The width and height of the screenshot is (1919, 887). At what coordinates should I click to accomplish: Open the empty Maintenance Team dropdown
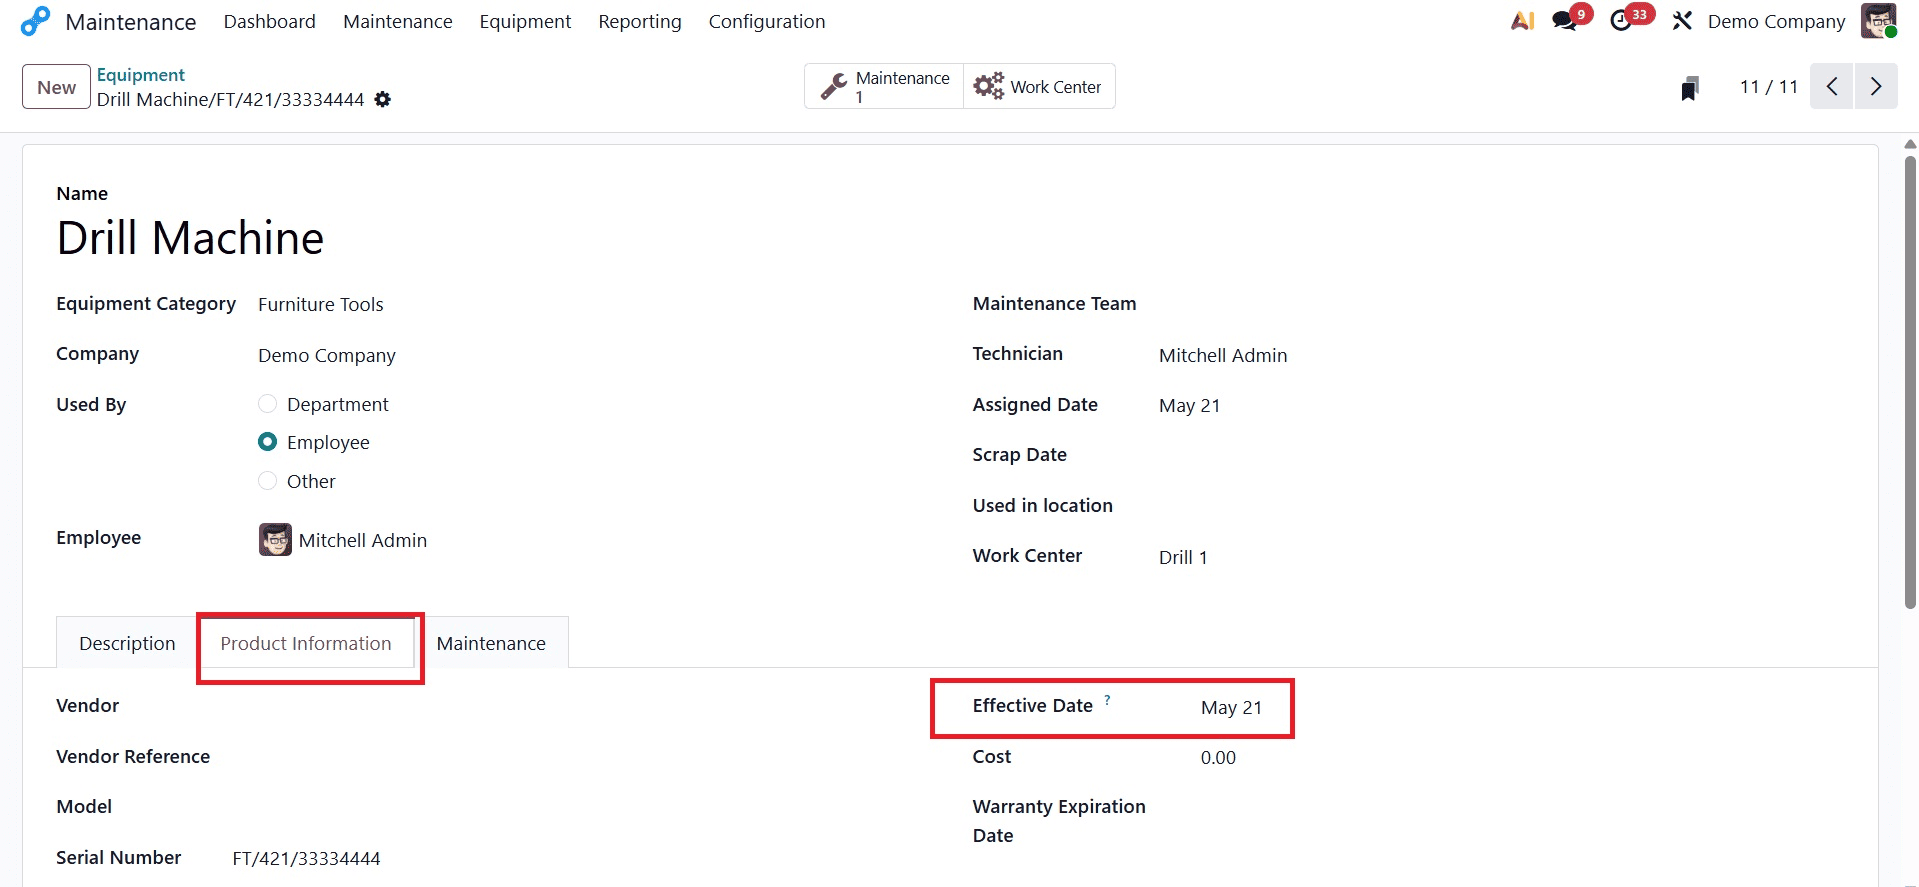pos(1500,304)
